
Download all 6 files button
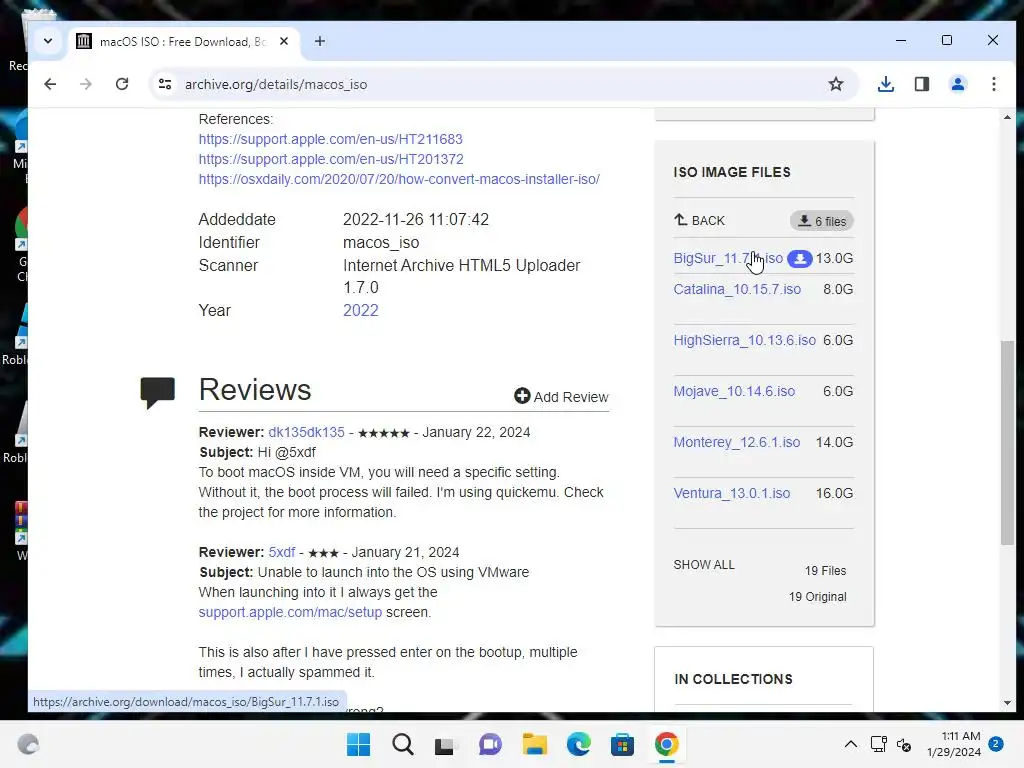click(x=822, y=221)
